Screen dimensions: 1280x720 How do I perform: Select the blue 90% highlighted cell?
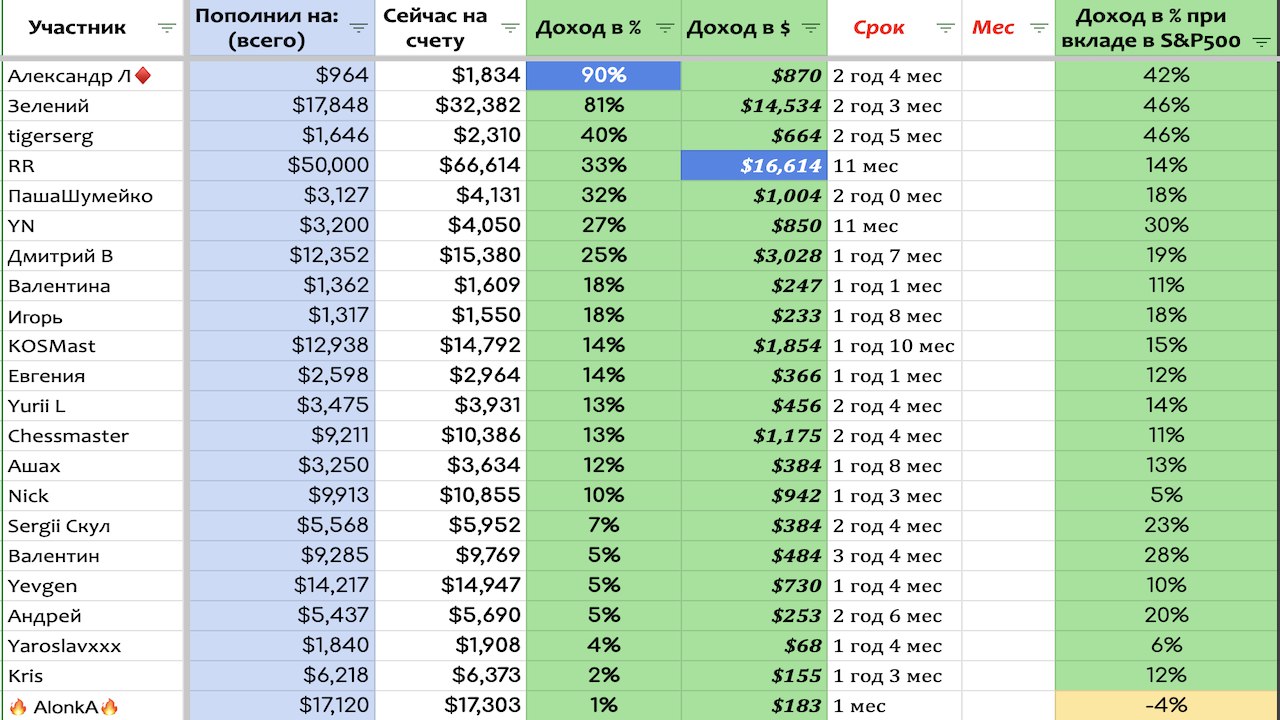tap(604, 75)
